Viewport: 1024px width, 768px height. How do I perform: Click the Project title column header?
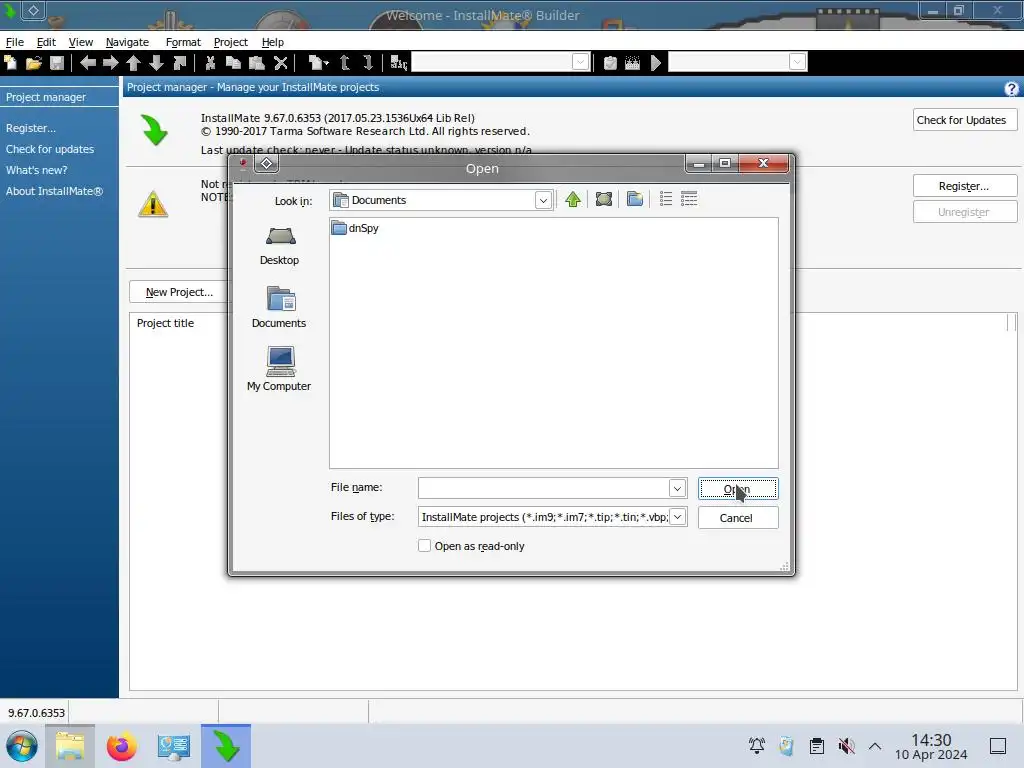coord(165,323)
